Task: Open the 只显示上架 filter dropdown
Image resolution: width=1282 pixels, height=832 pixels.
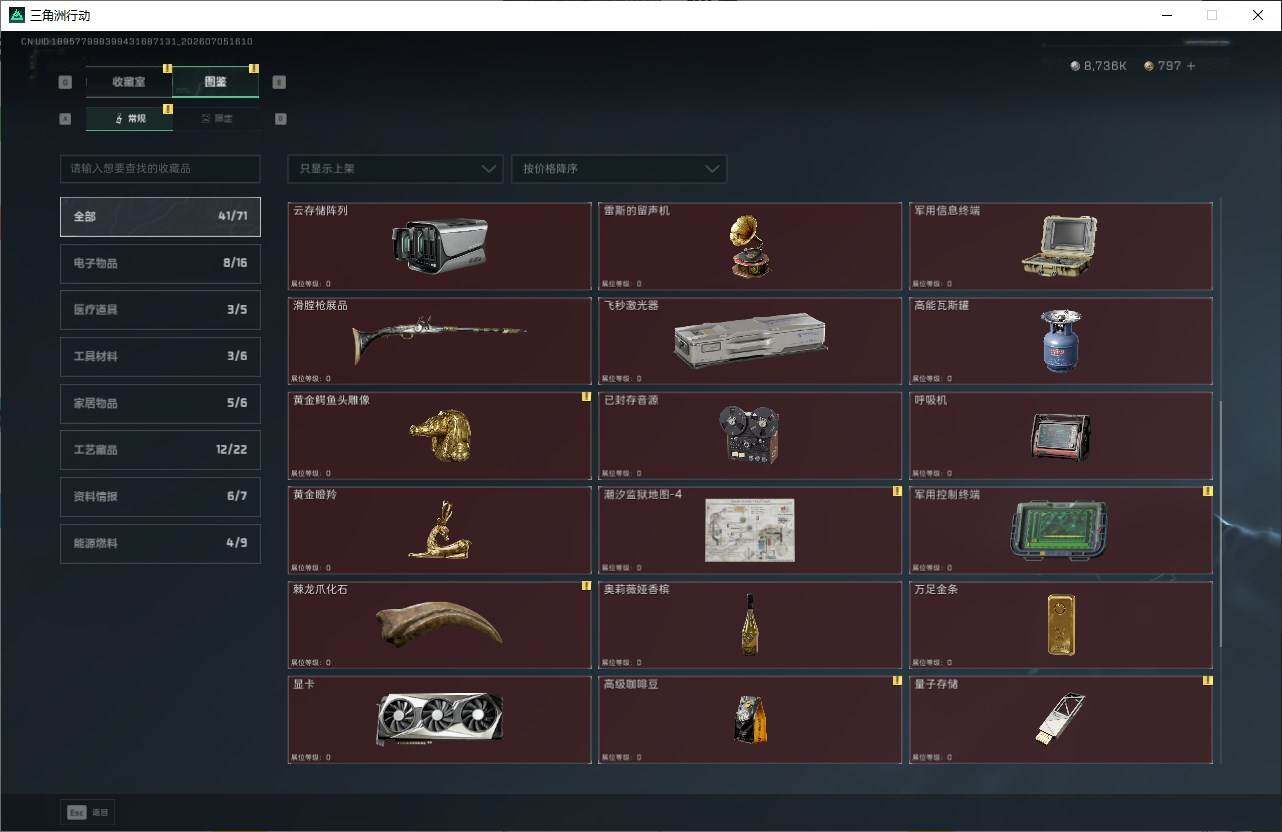Action: tap(395, 168)
